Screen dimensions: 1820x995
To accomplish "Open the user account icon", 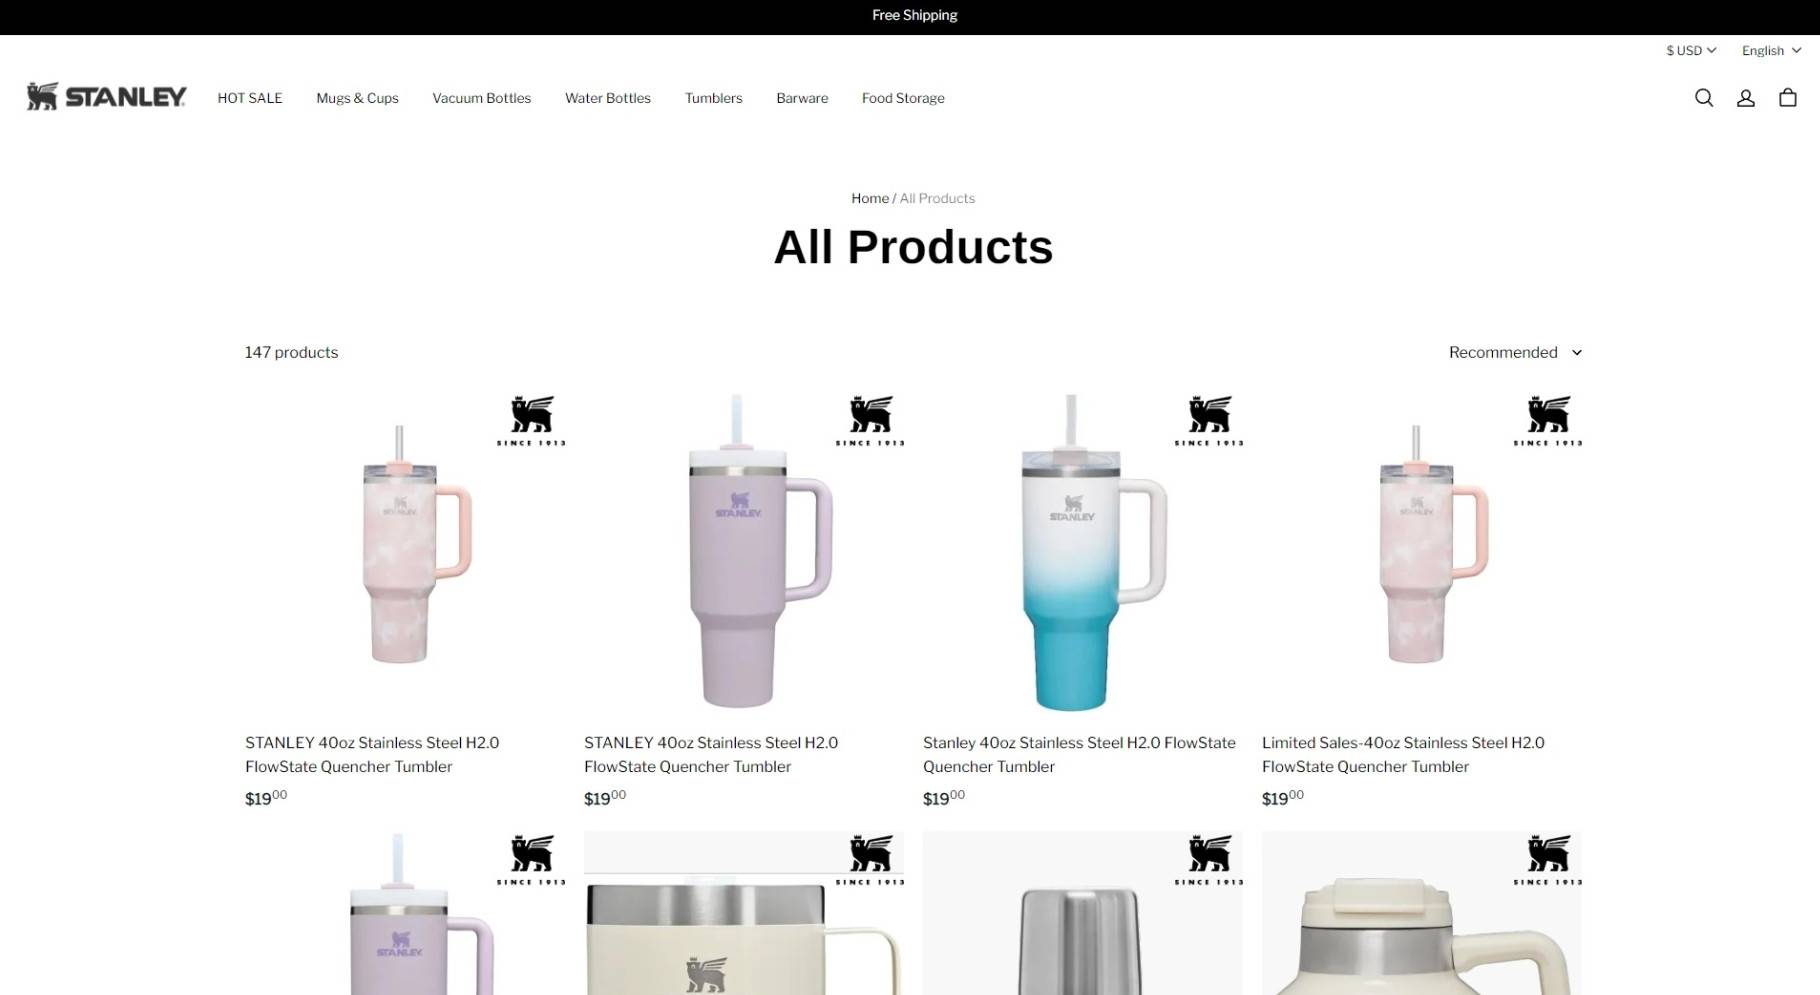I will [1746, 98].
